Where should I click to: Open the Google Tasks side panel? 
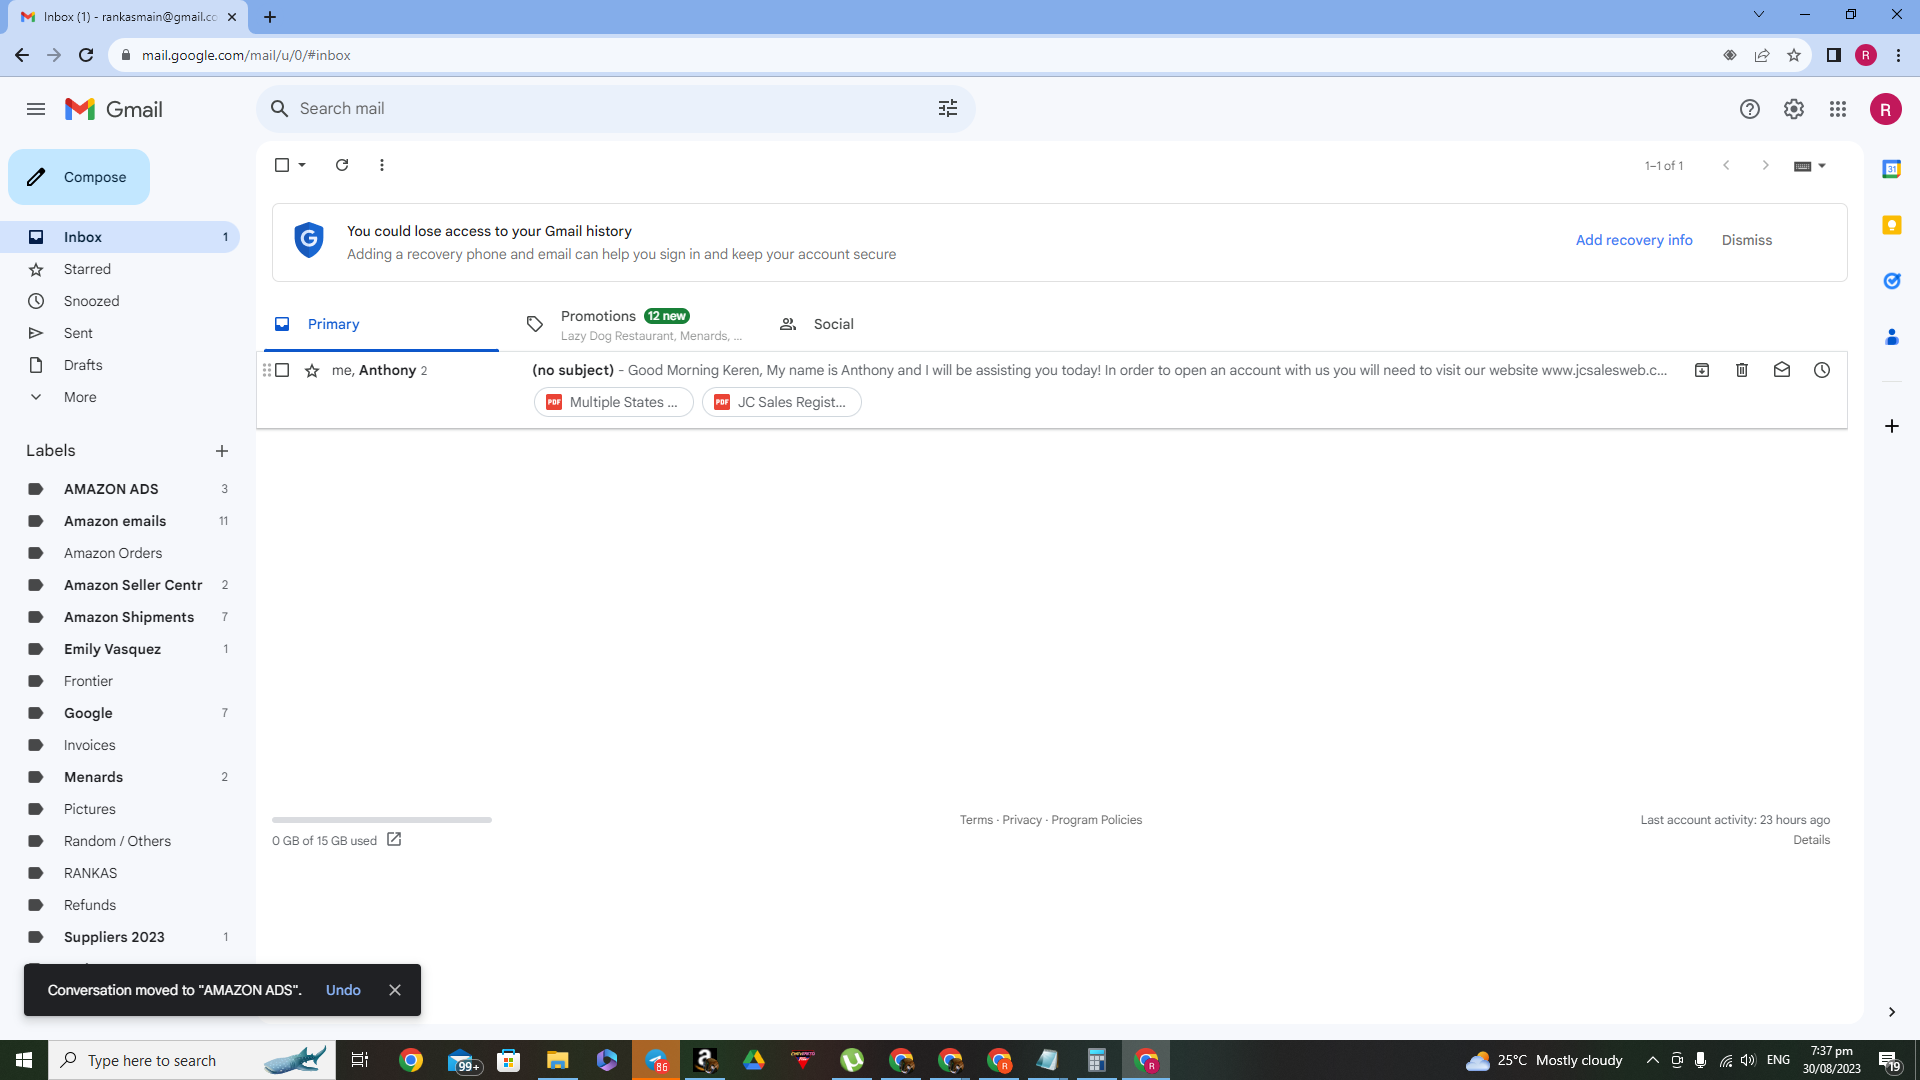[1892, 281]
